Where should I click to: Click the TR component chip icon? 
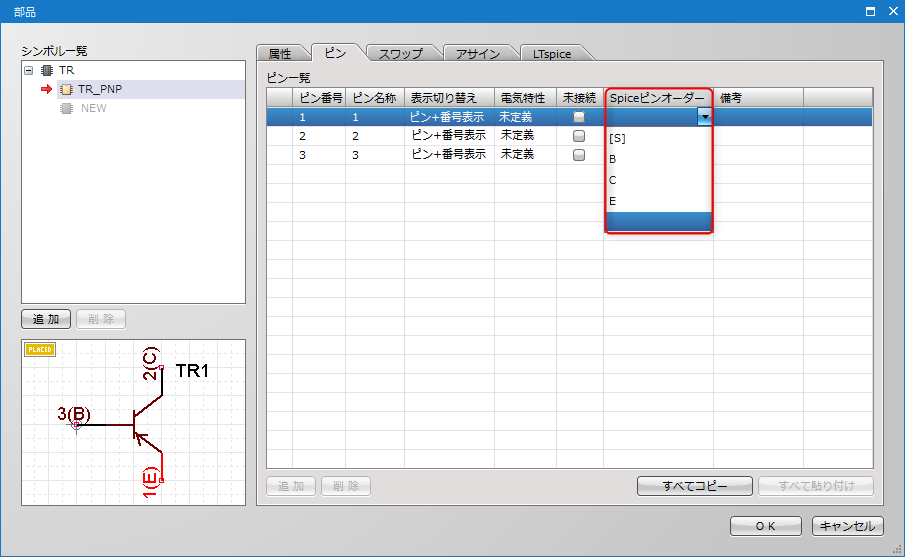point(47,70)
